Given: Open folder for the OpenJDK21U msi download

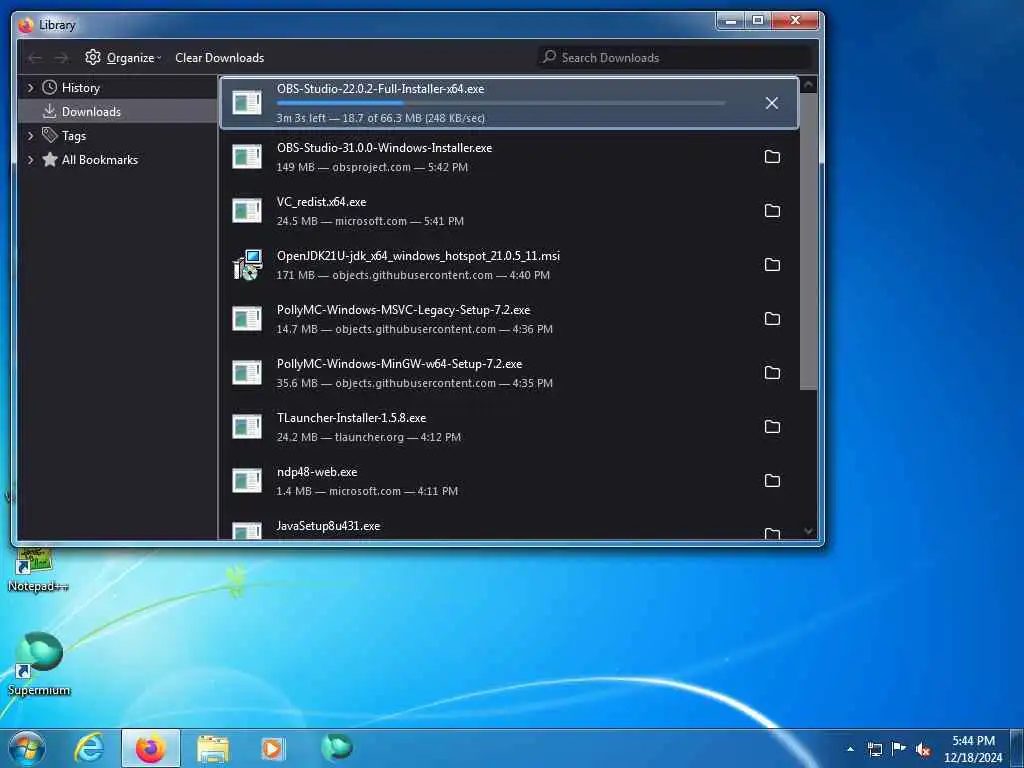Looking at the screenshot, I should point(772,264).
